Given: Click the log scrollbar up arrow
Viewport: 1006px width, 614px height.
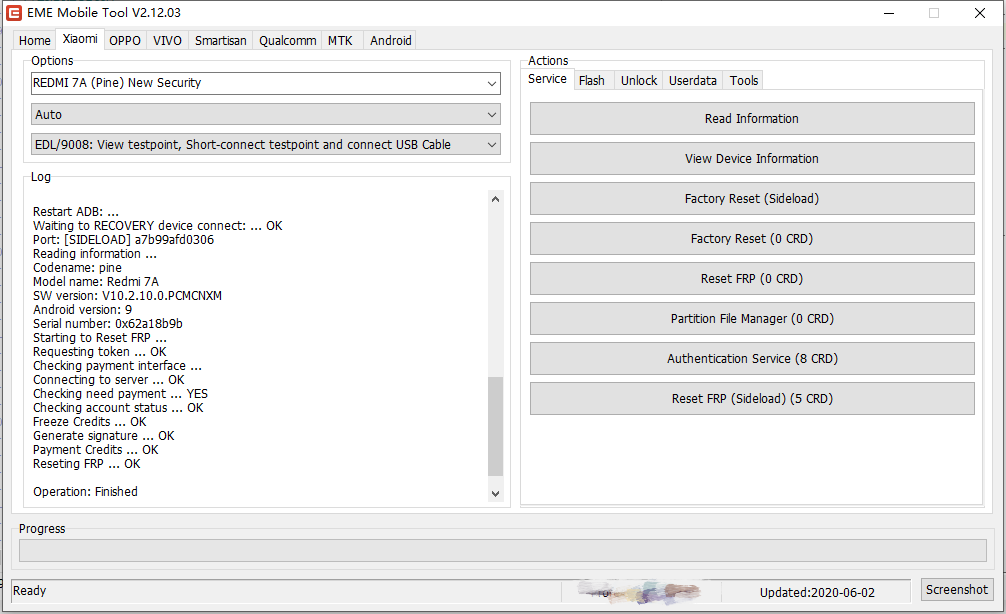Looking at the screenshot, I should pos(495,200).
